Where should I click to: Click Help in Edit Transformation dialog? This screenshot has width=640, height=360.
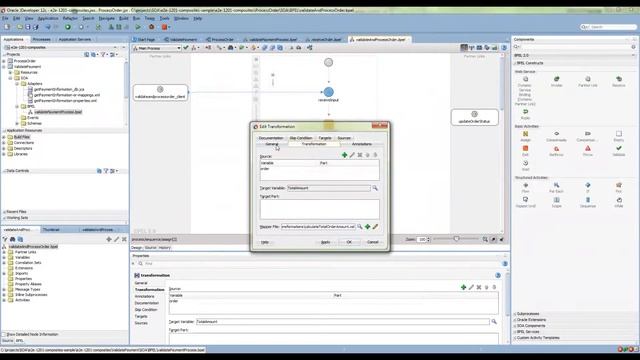coord(265,242)
